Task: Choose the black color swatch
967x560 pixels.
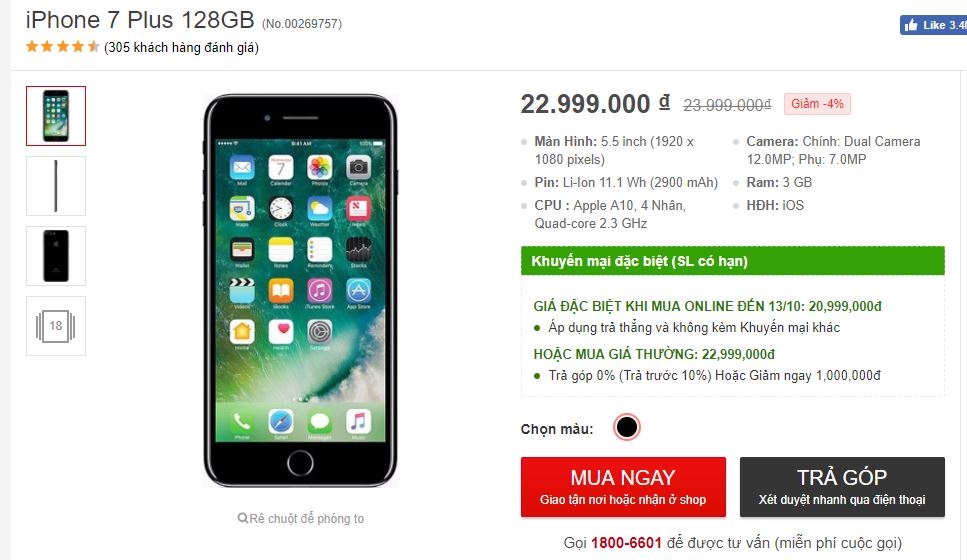Action: (x=627, y=427)
